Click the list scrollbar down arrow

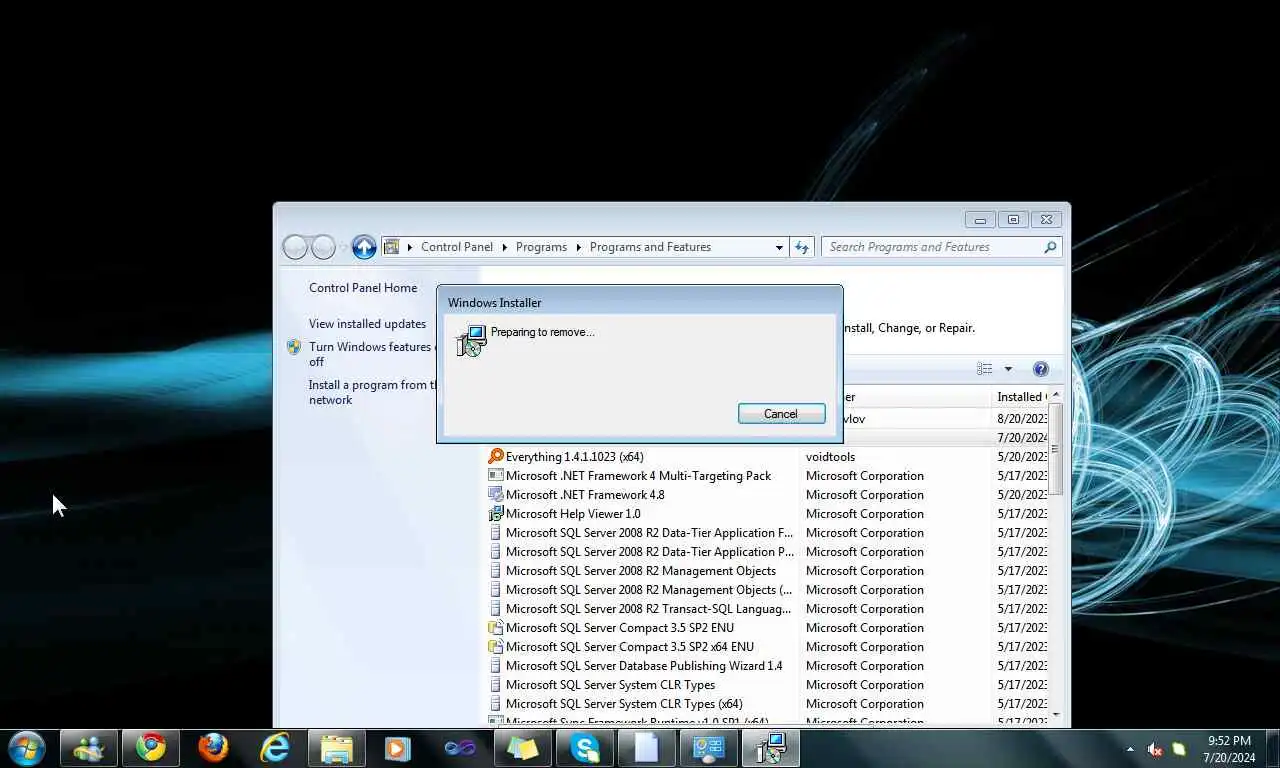1056,714
